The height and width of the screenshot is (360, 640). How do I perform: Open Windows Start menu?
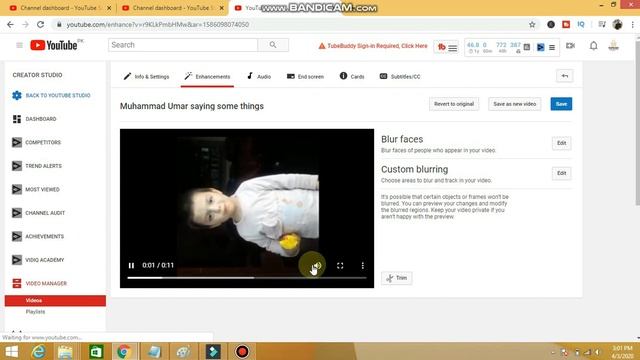[x=11, y=352]
